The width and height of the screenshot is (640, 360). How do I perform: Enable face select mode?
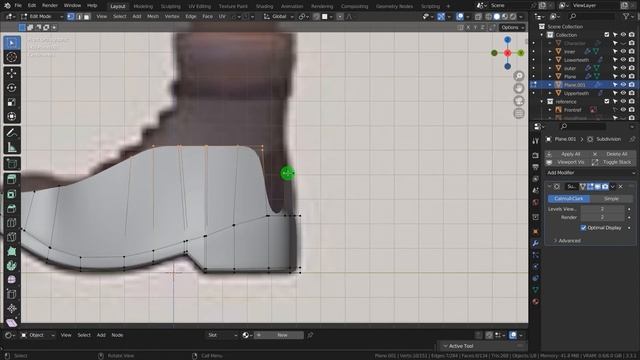coord(87,17)
